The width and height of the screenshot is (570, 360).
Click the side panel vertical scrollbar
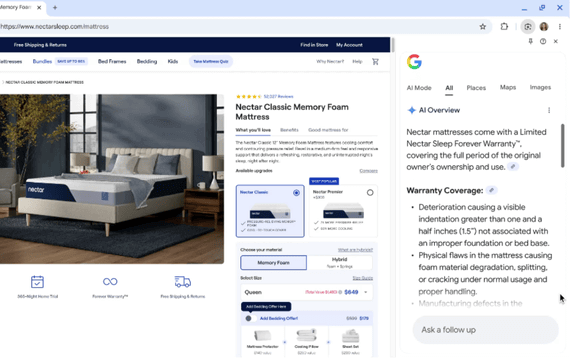(562, 145)
